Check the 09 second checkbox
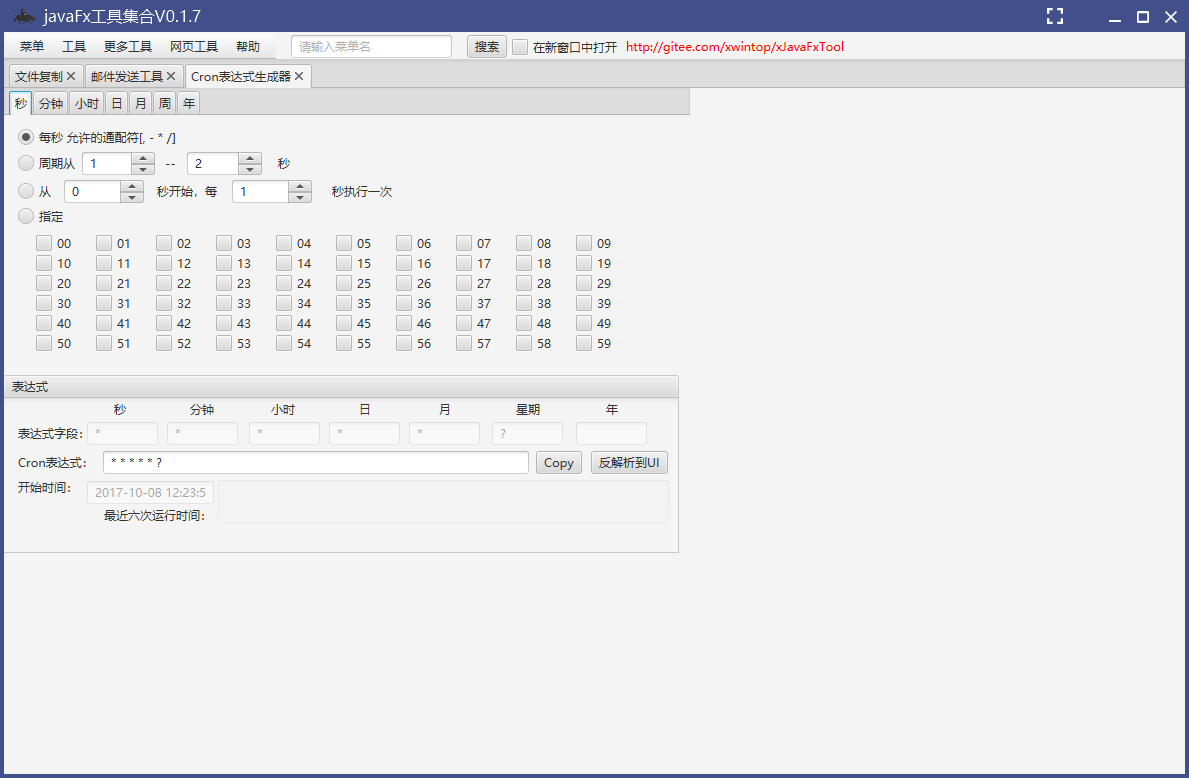 point(584,243)
